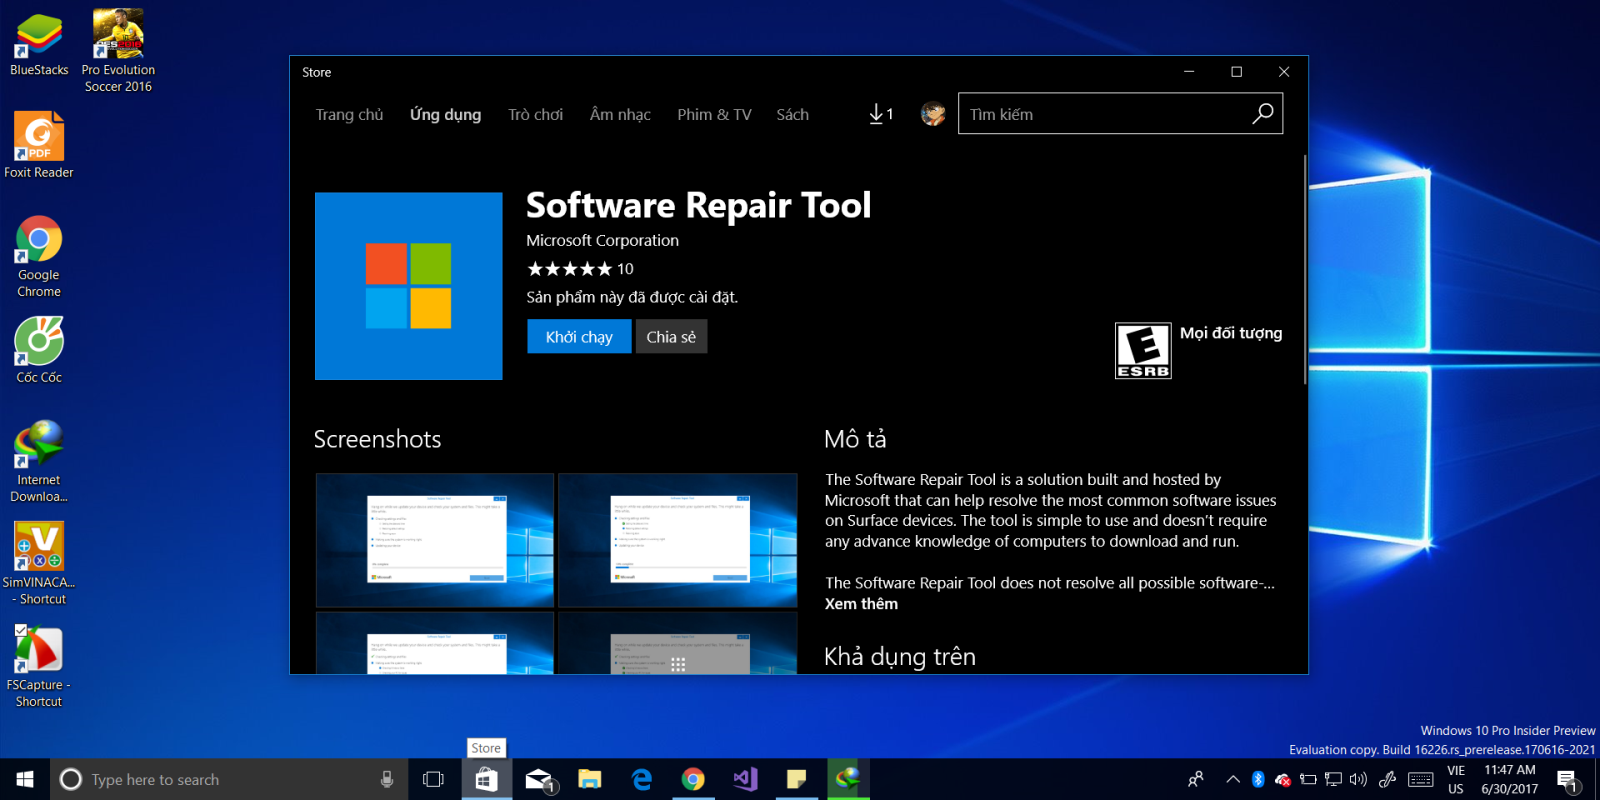Select Google Chrome desktop icon

[39, 257]
